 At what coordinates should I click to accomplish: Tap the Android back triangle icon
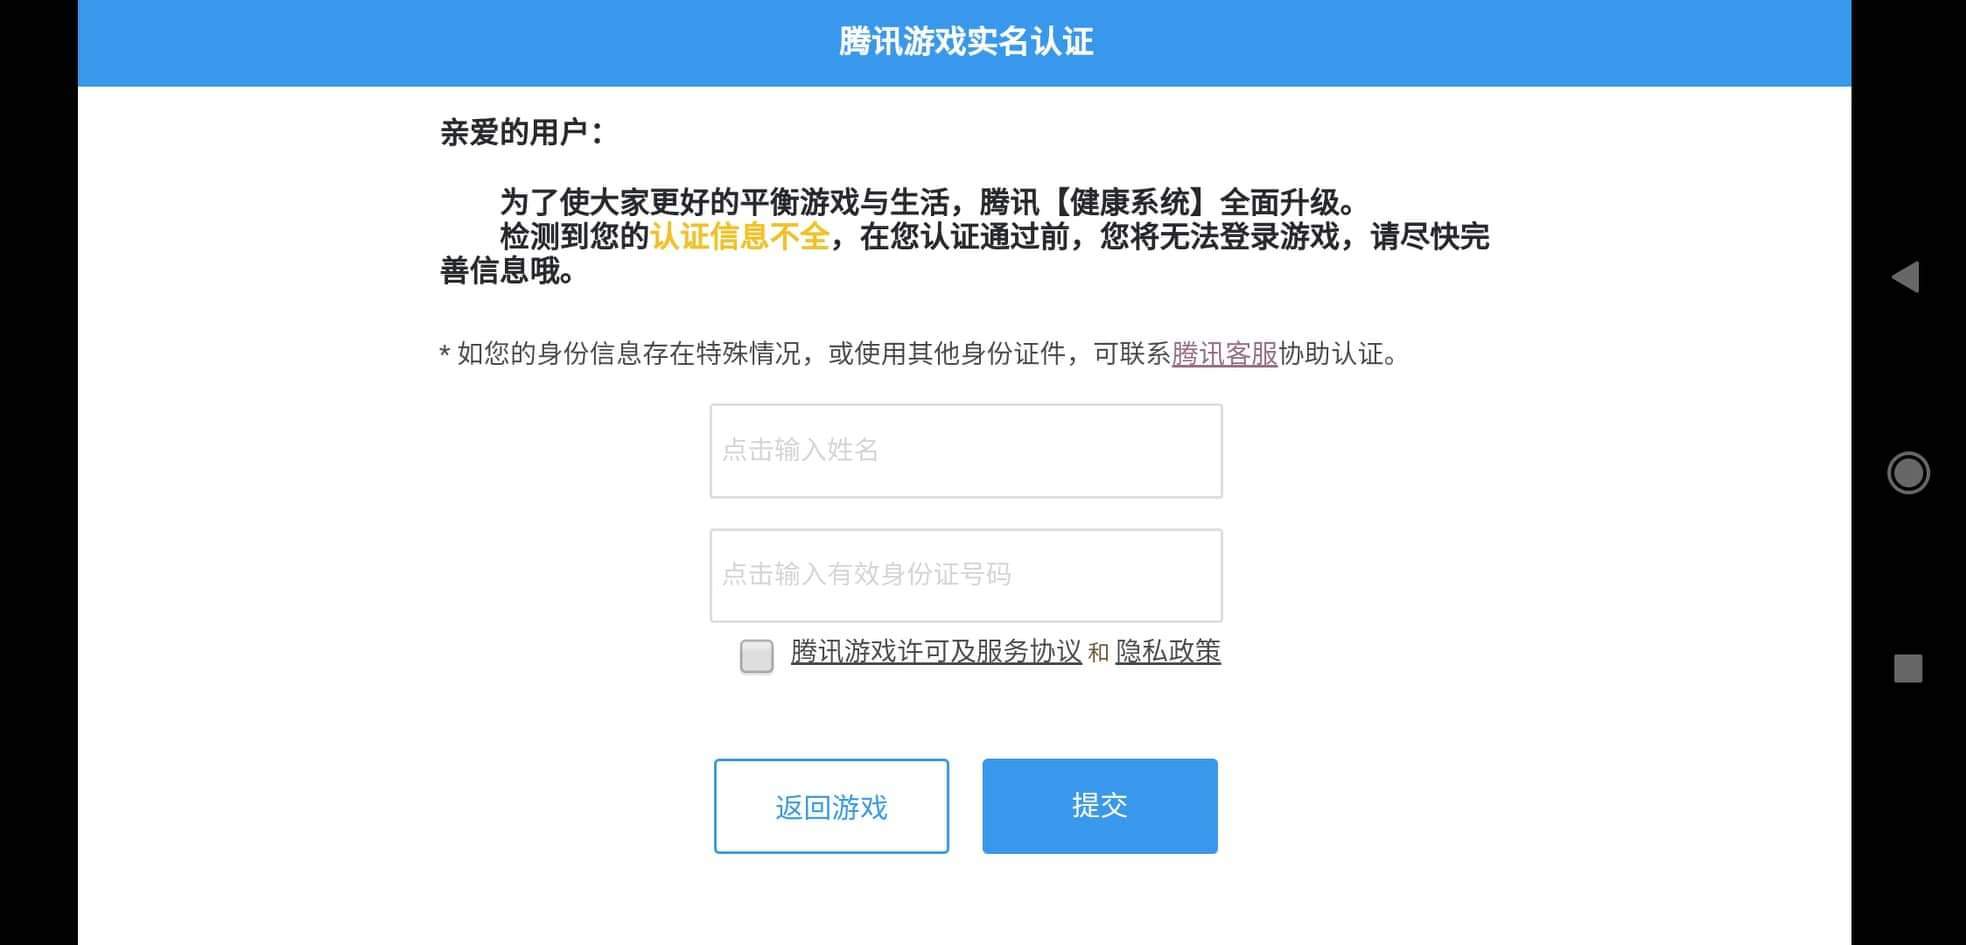(1906, 277)
